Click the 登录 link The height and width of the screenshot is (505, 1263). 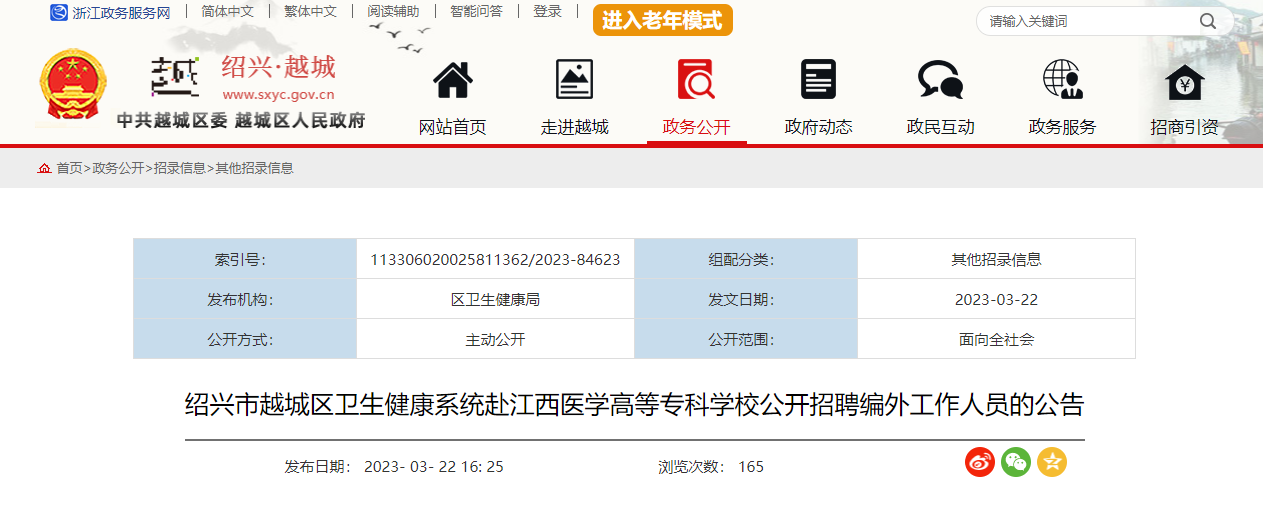point(547,12)
